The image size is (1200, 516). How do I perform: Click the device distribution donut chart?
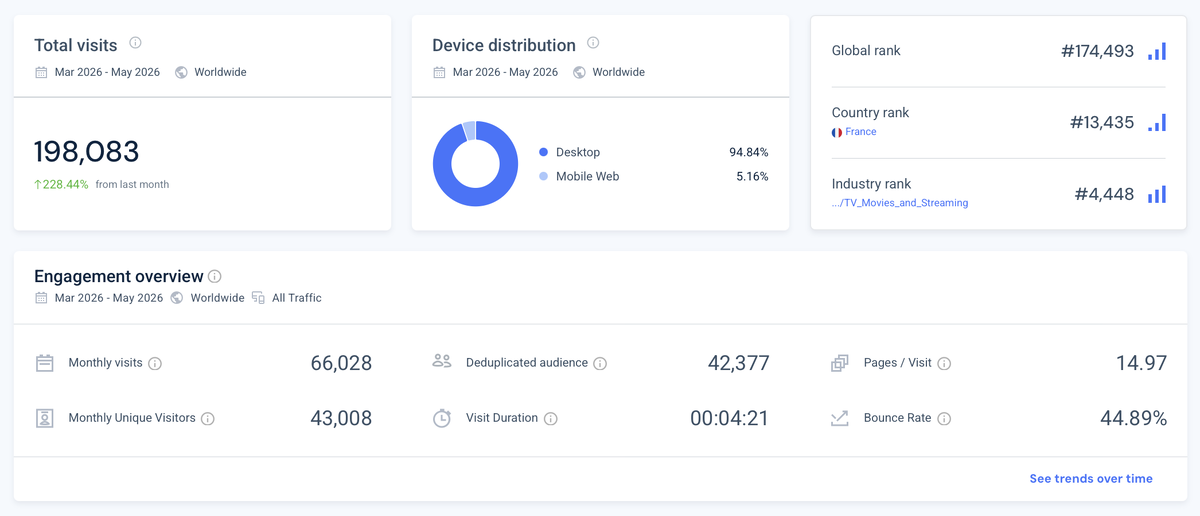pos(475,164)
